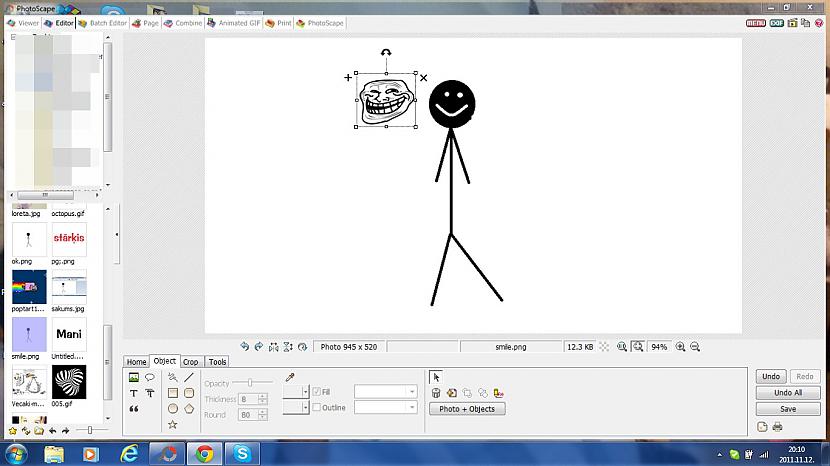Insert a photo object

click(x=133, y=377)
